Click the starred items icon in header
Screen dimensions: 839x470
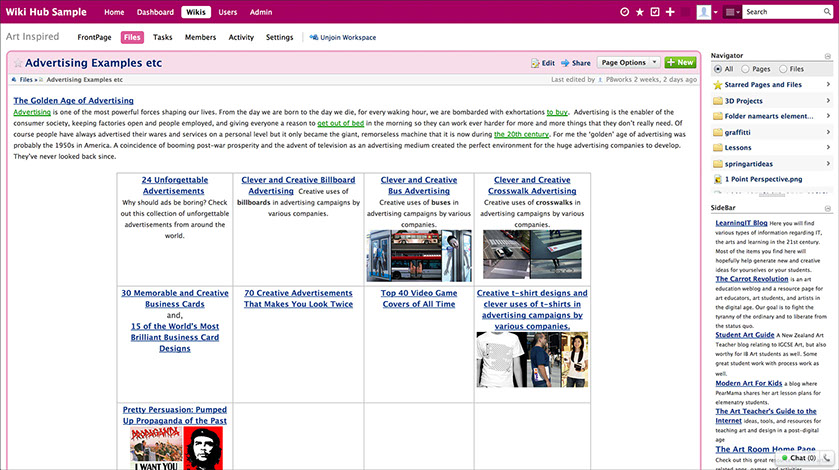tap(640, 12)
